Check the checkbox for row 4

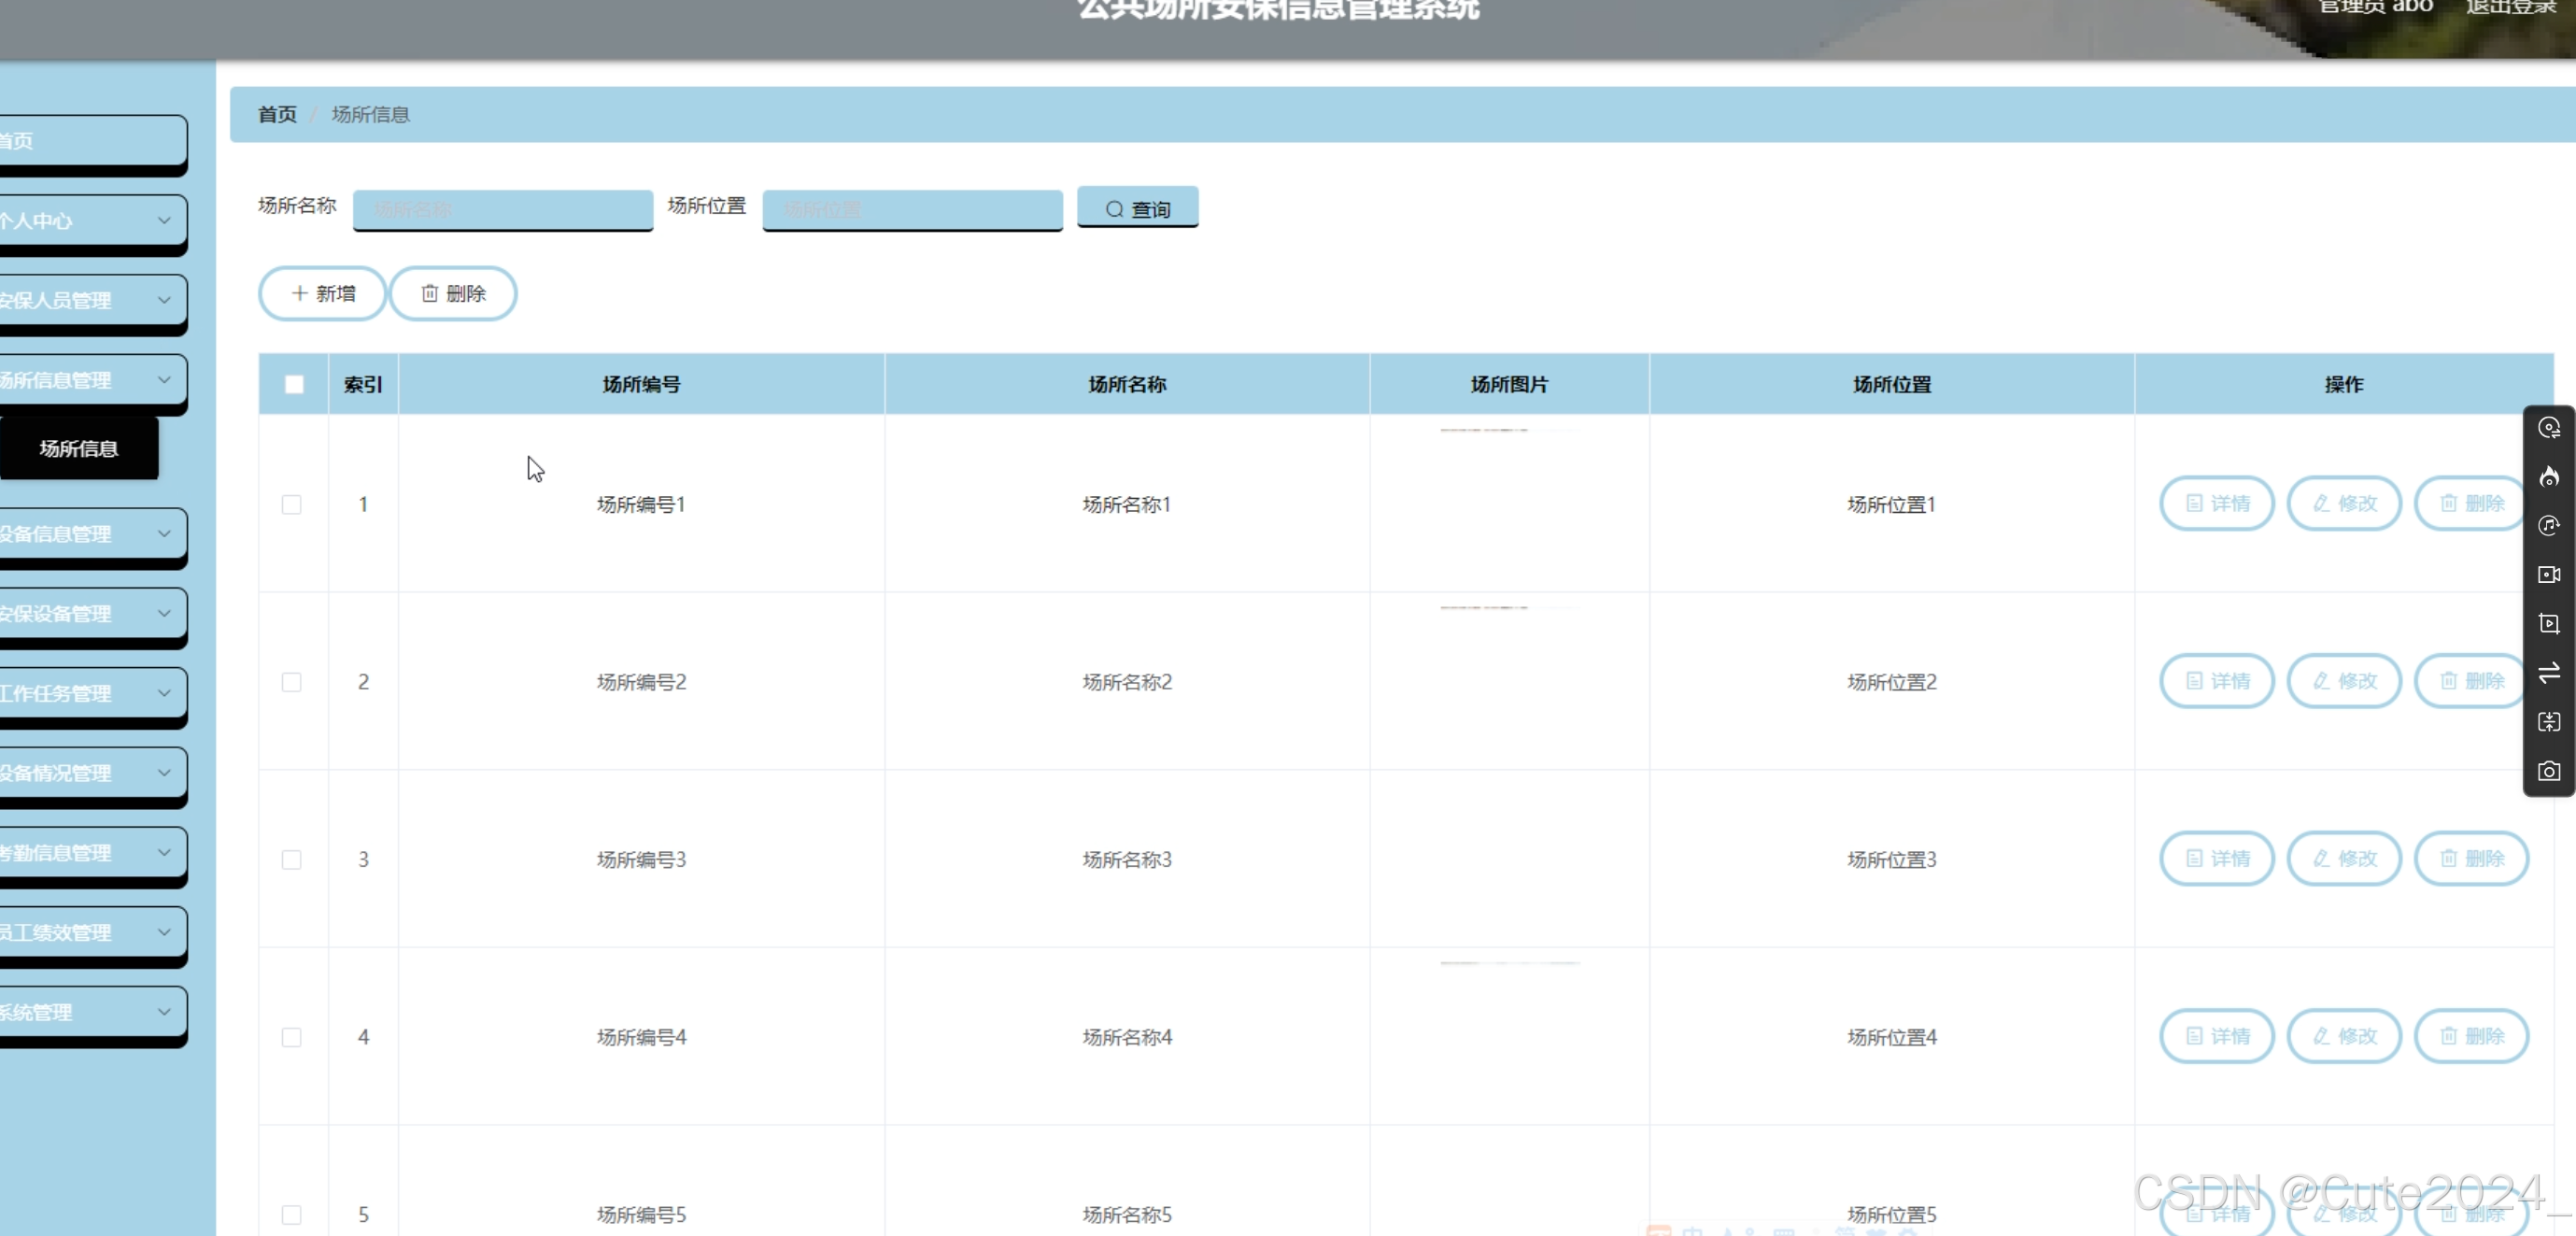tap(291, 1037)
